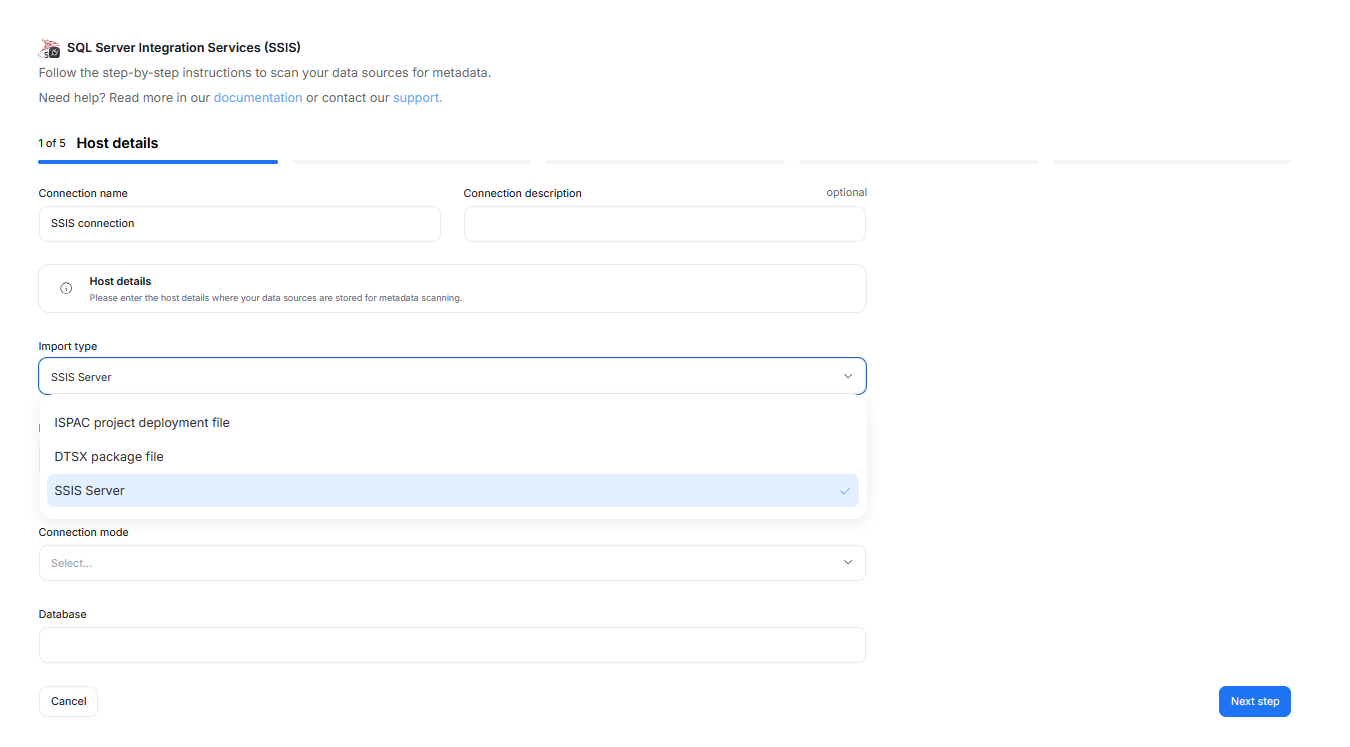The width and height of the screenshot is (1350, 747).
Task: Follow the support contact link
Action: [417, 98]
